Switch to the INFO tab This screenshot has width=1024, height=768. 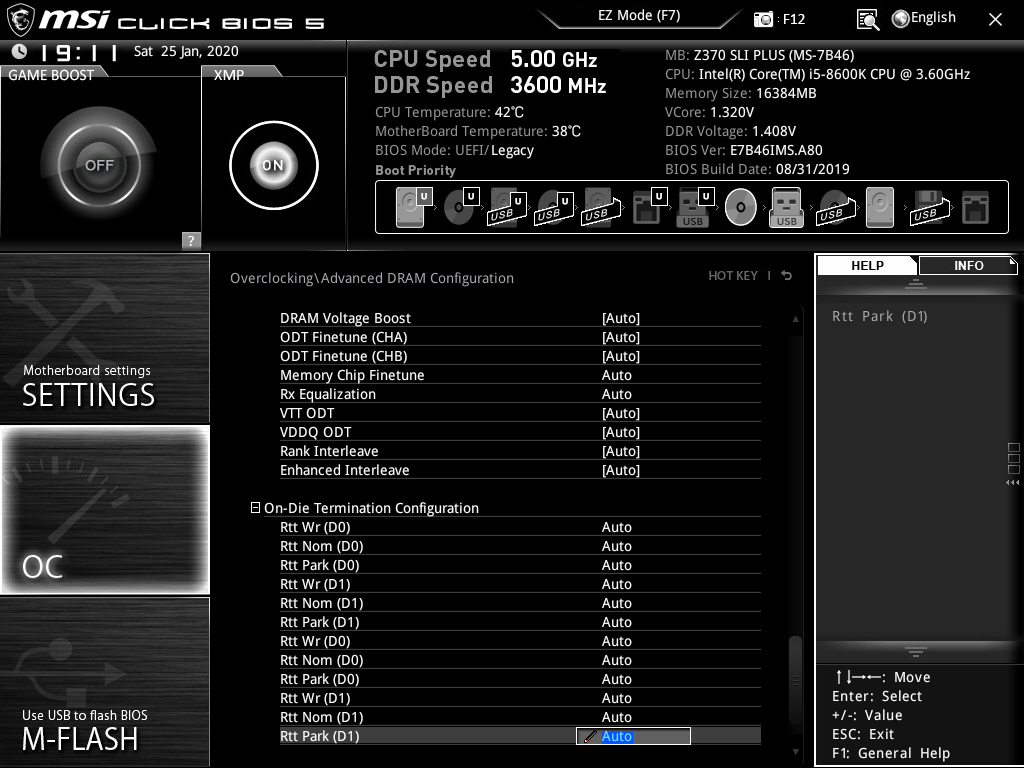(x=968, y=266)
